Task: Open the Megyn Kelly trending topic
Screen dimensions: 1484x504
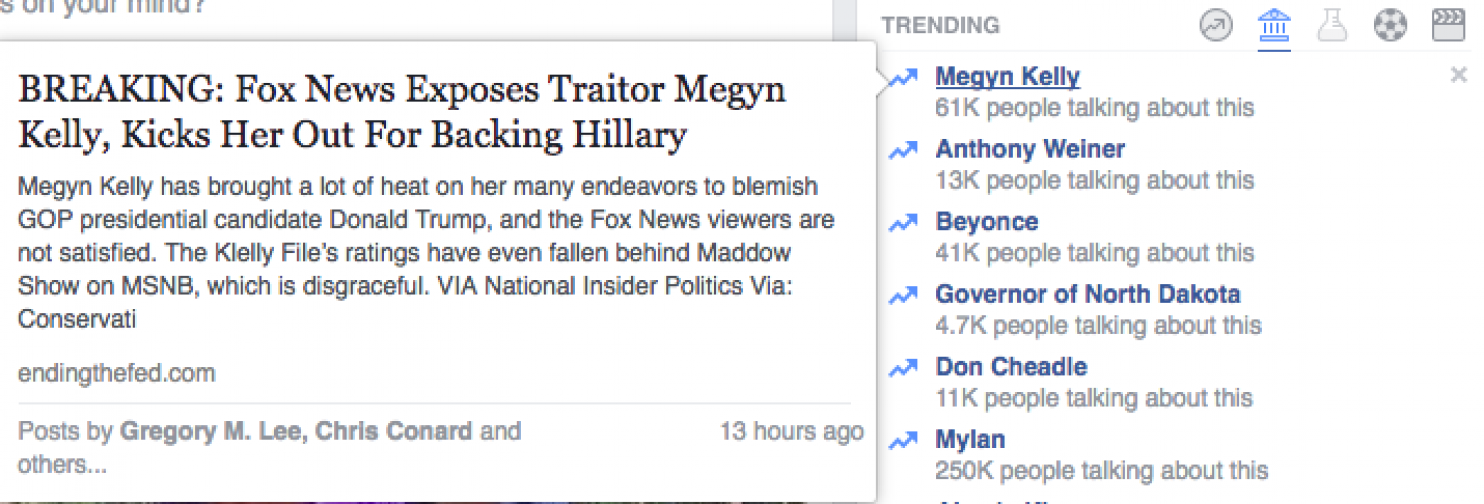Action: [1007, 77]
